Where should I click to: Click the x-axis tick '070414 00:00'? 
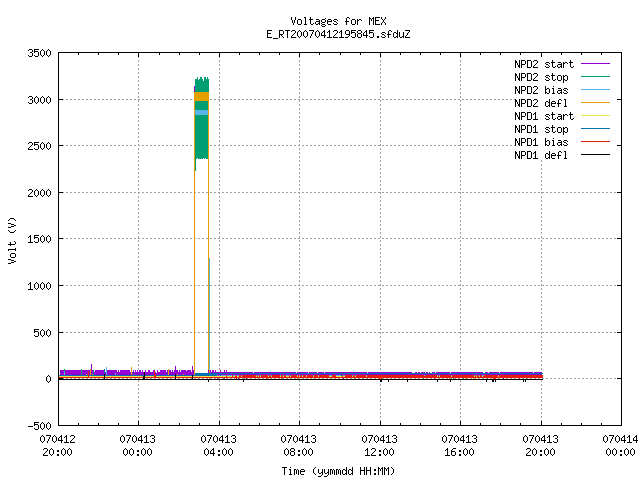pos(620,446)
